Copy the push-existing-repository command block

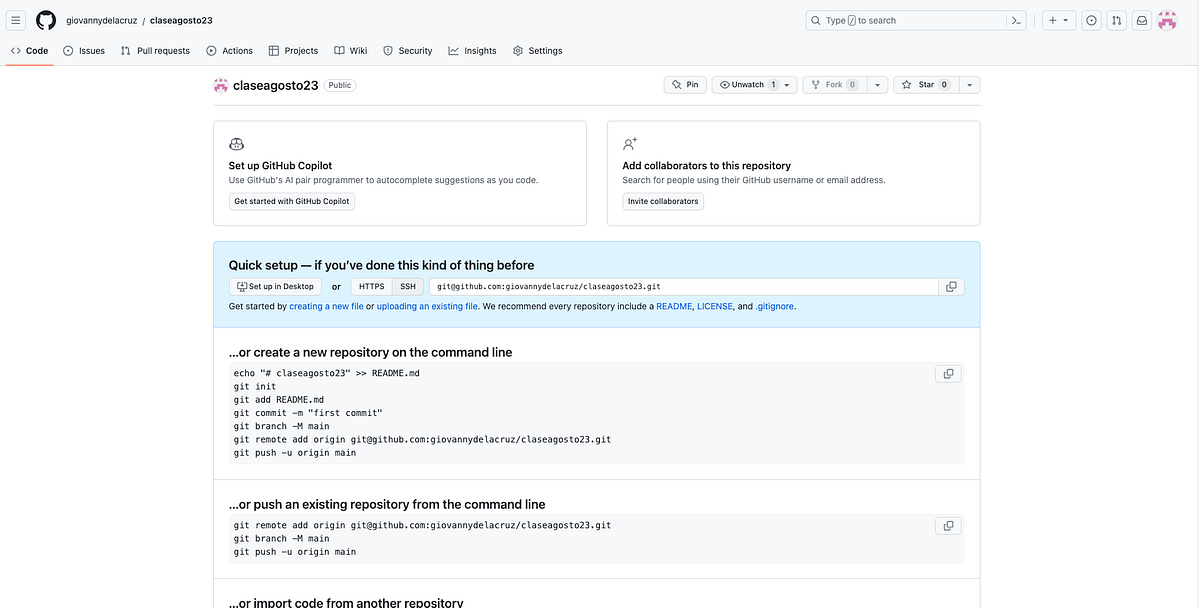(947, 525)
